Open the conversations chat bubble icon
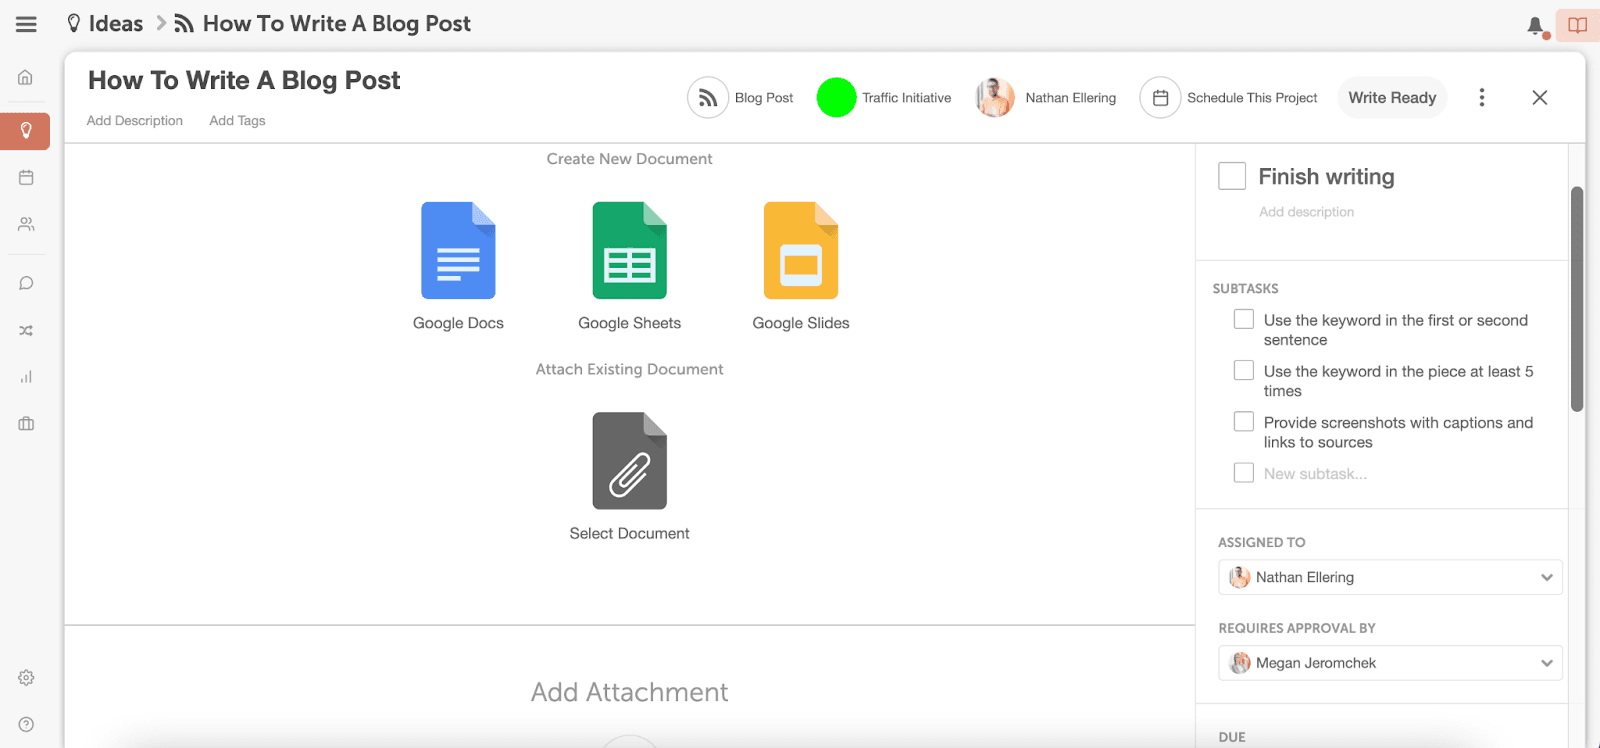Viewport: 1600px width, 748px height. point(26,283)
